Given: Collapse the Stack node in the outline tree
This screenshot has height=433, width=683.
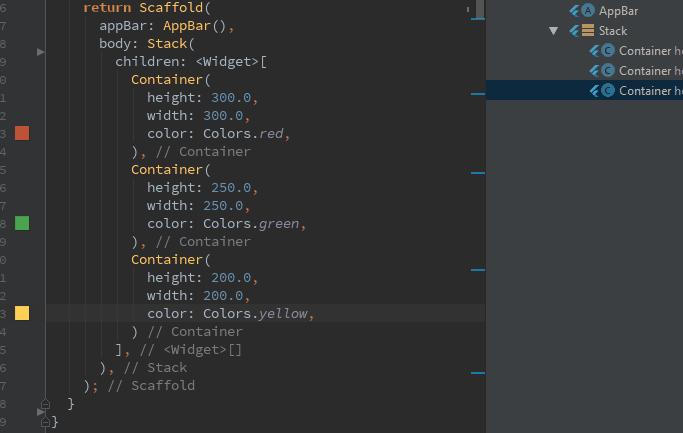Looking at the screenshot, I should pyautogui.click(x=554, y=31).
